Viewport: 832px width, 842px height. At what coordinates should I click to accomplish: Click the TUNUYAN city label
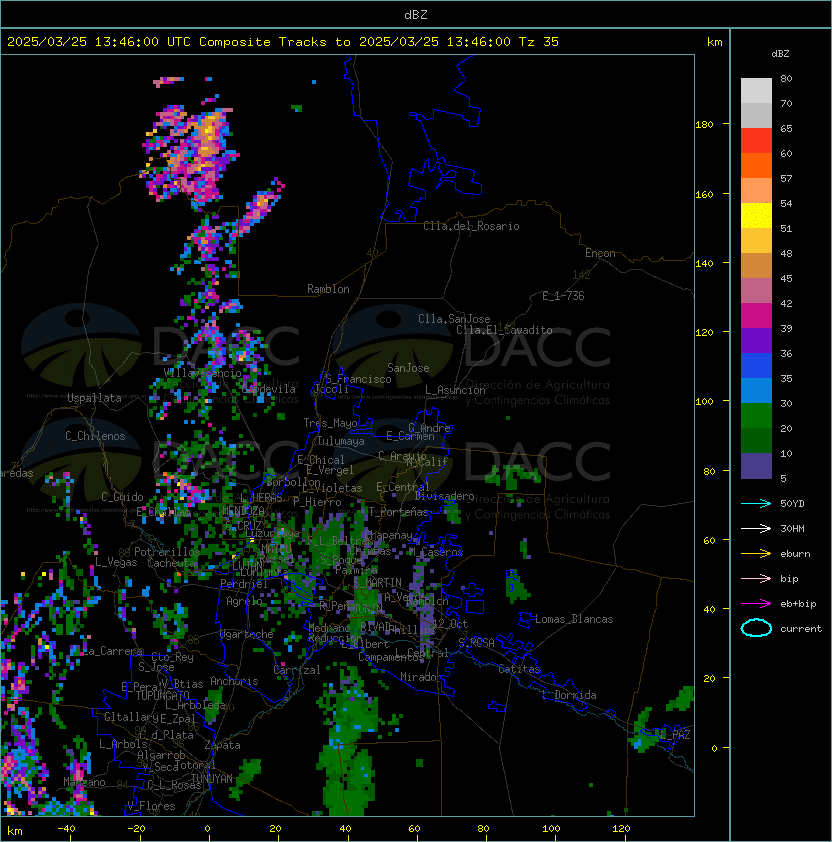(212, 779)
